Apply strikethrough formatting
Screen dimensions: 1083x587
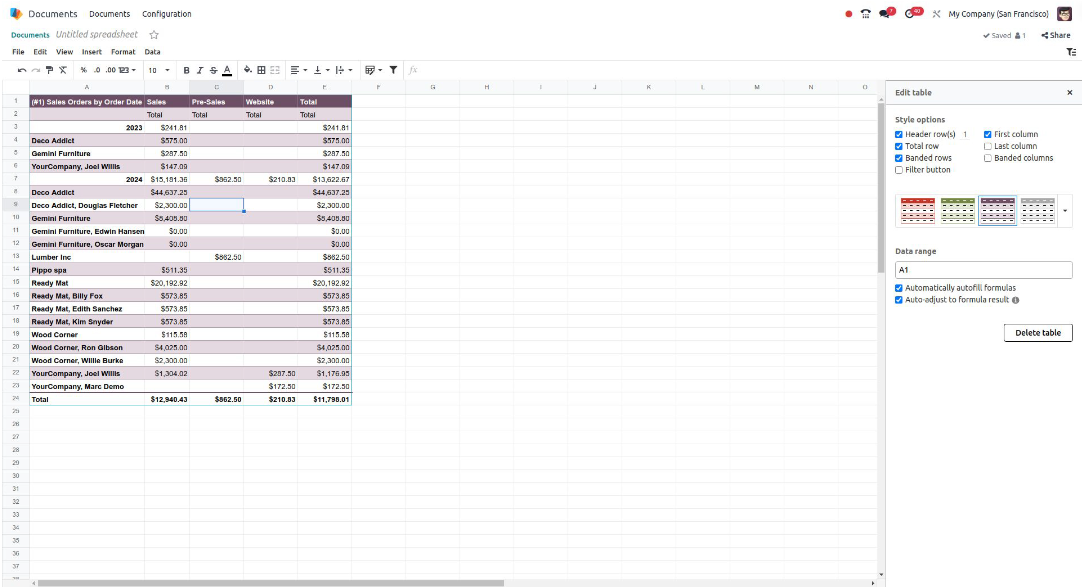pyautogui.click(x=213, y=70)
